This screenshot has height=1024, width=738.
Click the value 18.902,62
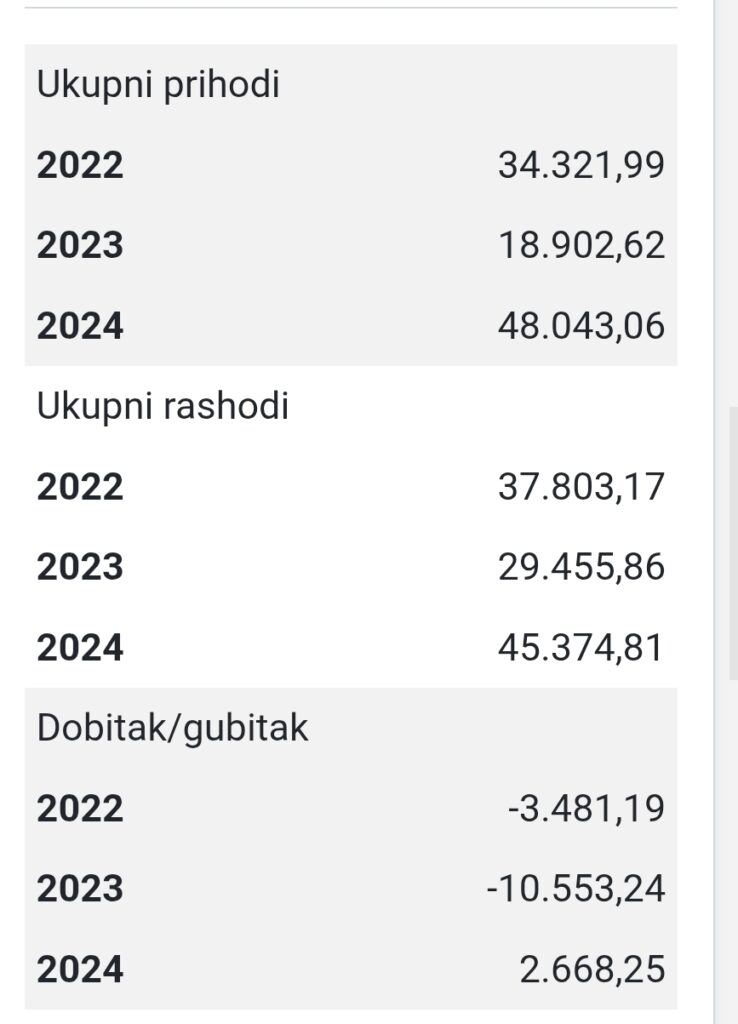(x=581, y=245)
